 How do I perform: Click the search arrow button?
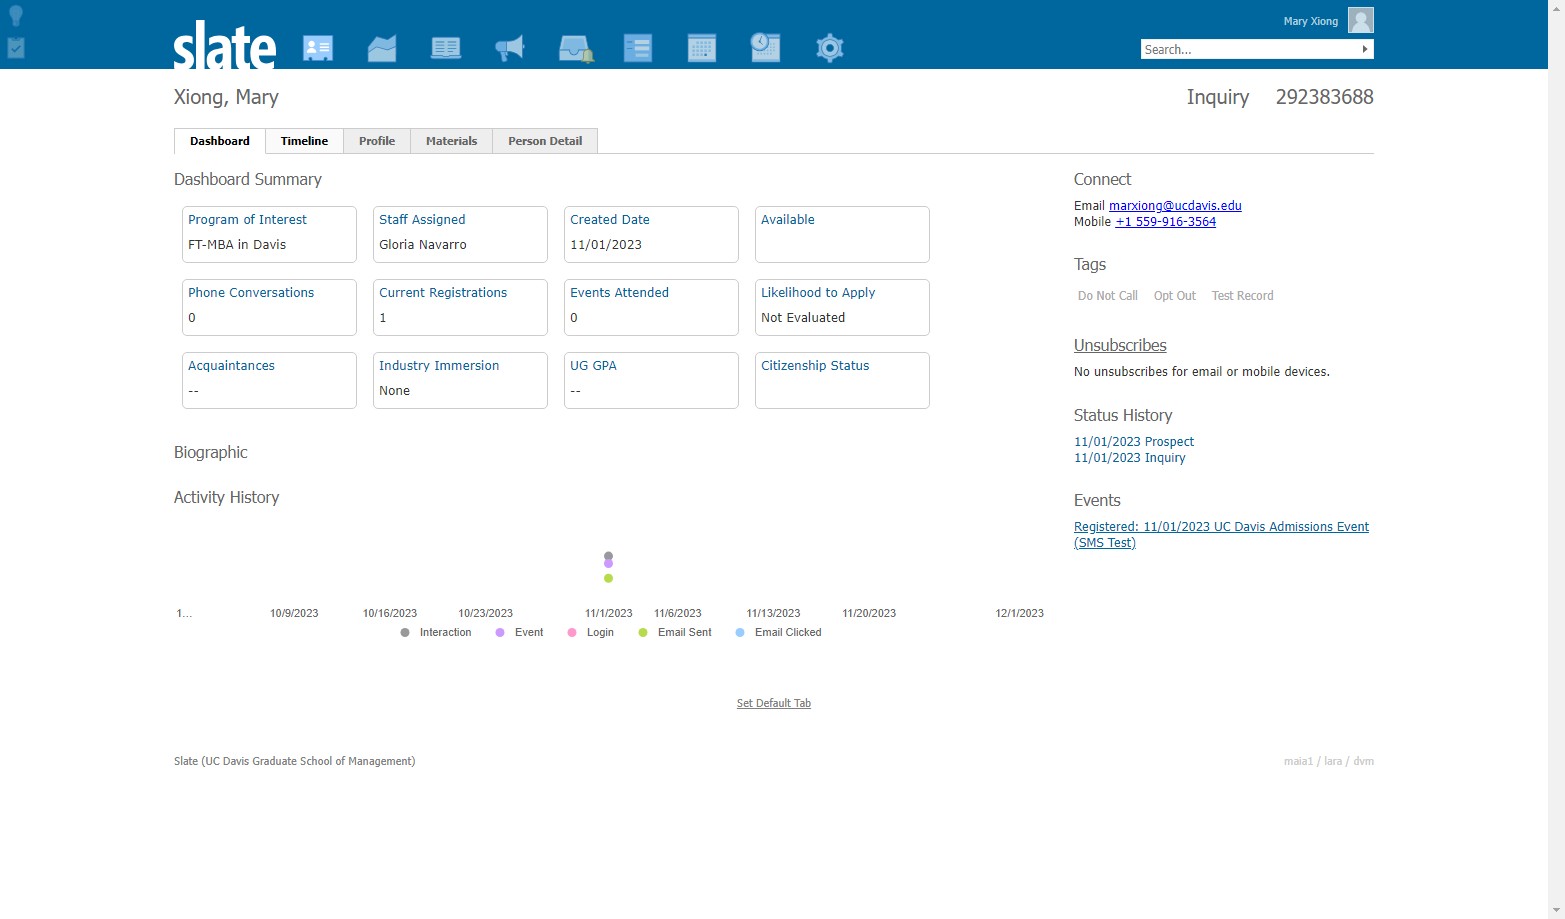1365,49
